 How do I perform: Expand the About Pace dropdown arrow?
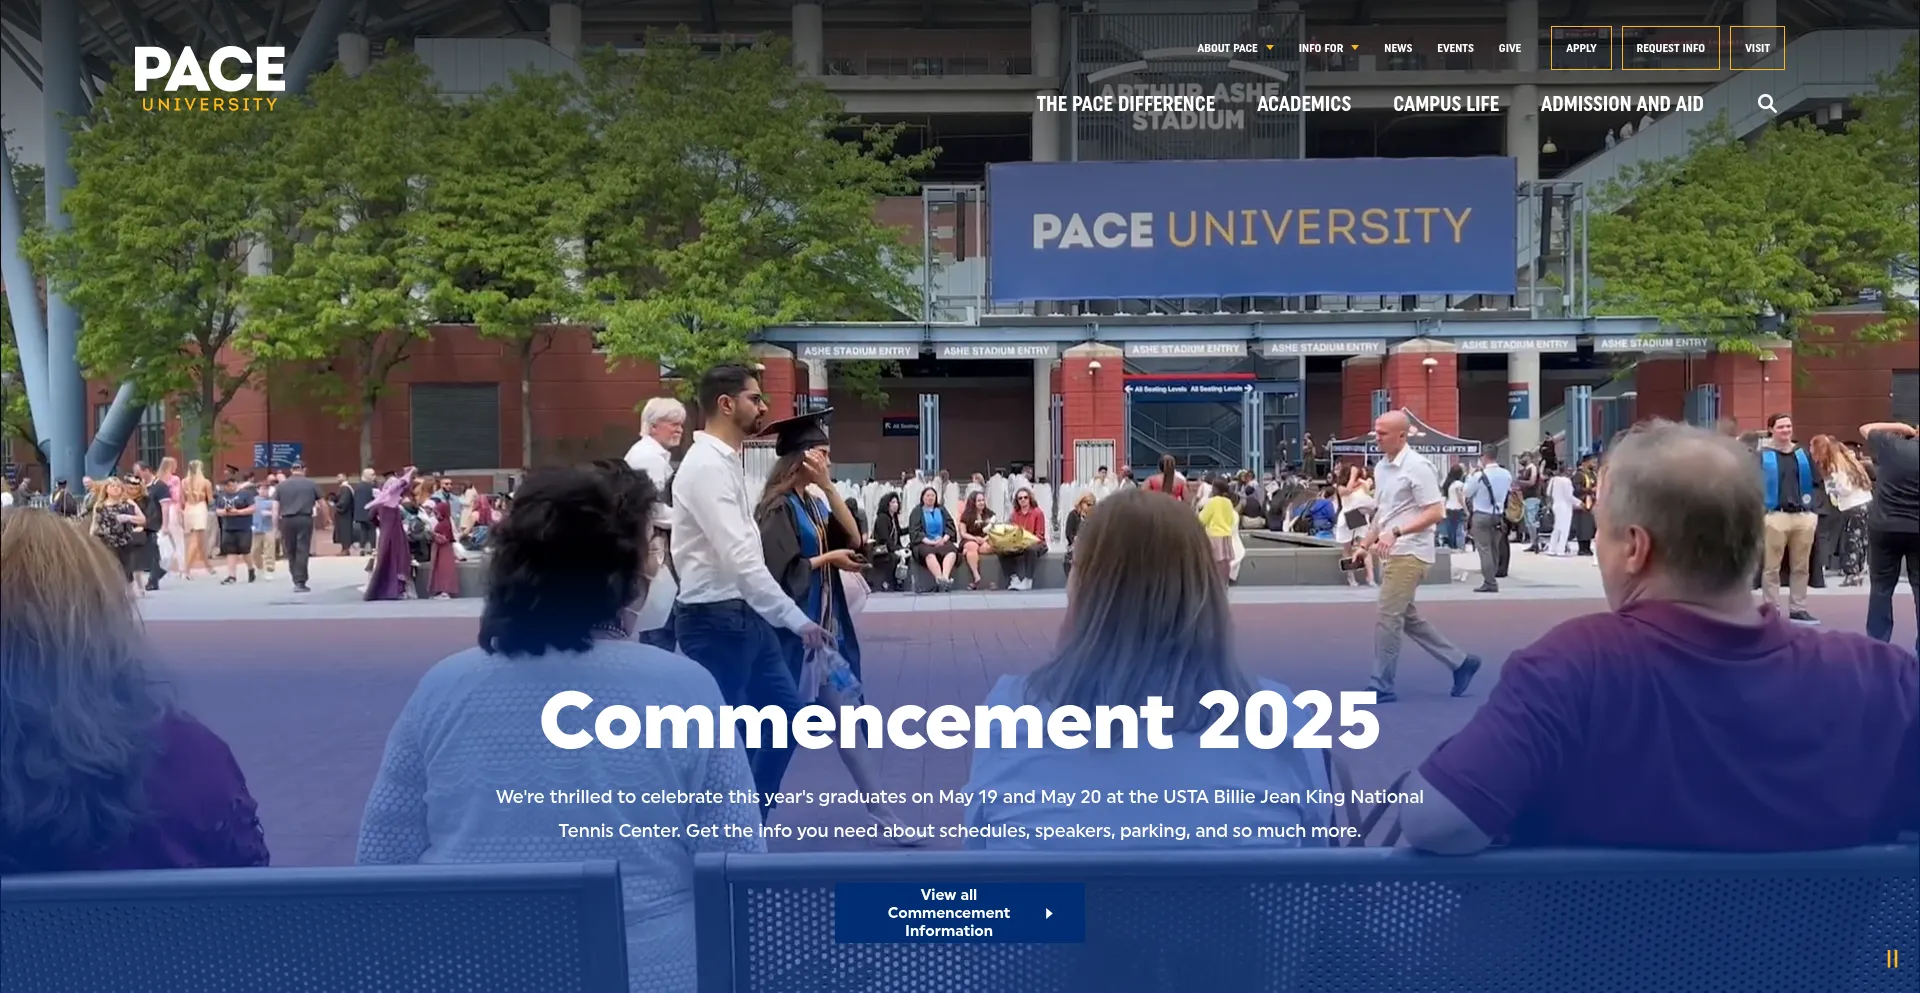[x=1270, y=48]
